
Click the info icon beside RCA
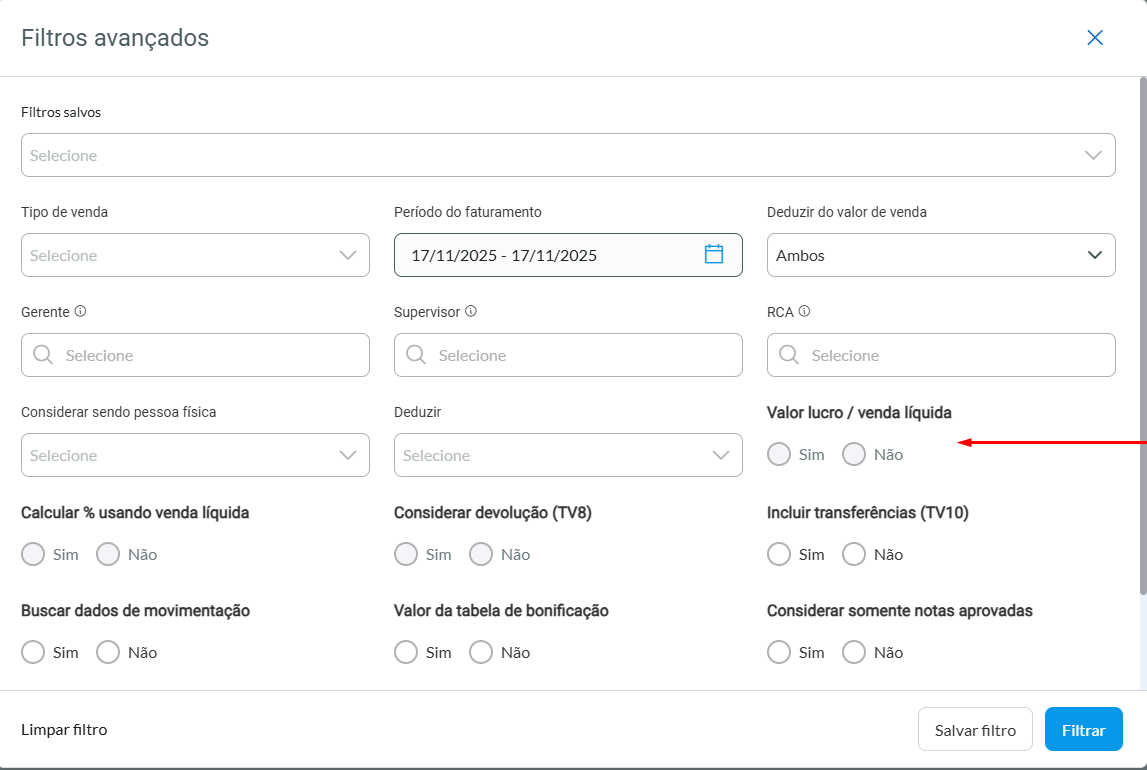point(804,311)
